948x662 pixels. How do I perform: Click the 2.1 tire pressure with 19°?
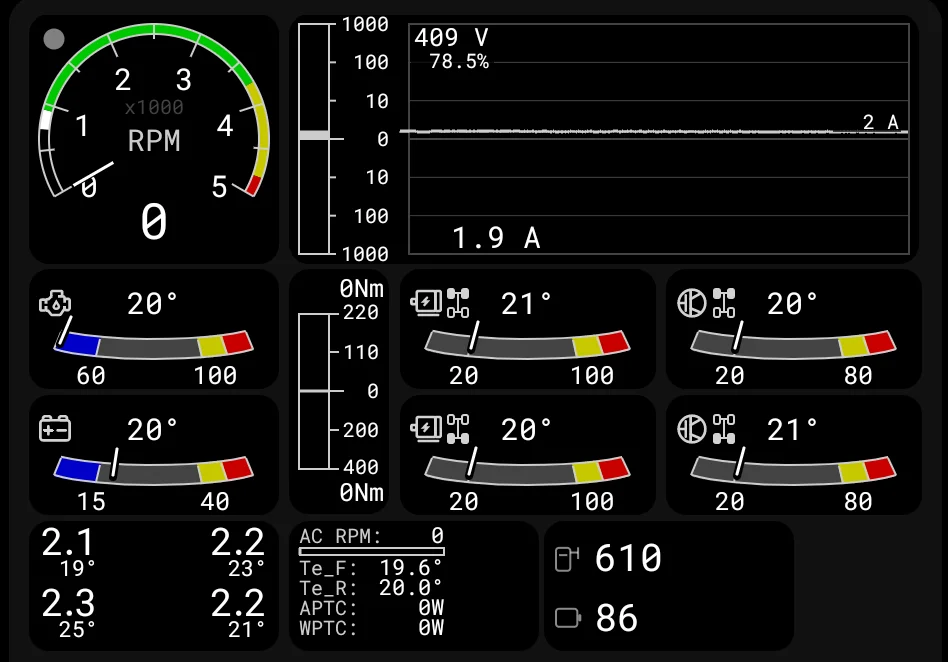tap(68, 552)
